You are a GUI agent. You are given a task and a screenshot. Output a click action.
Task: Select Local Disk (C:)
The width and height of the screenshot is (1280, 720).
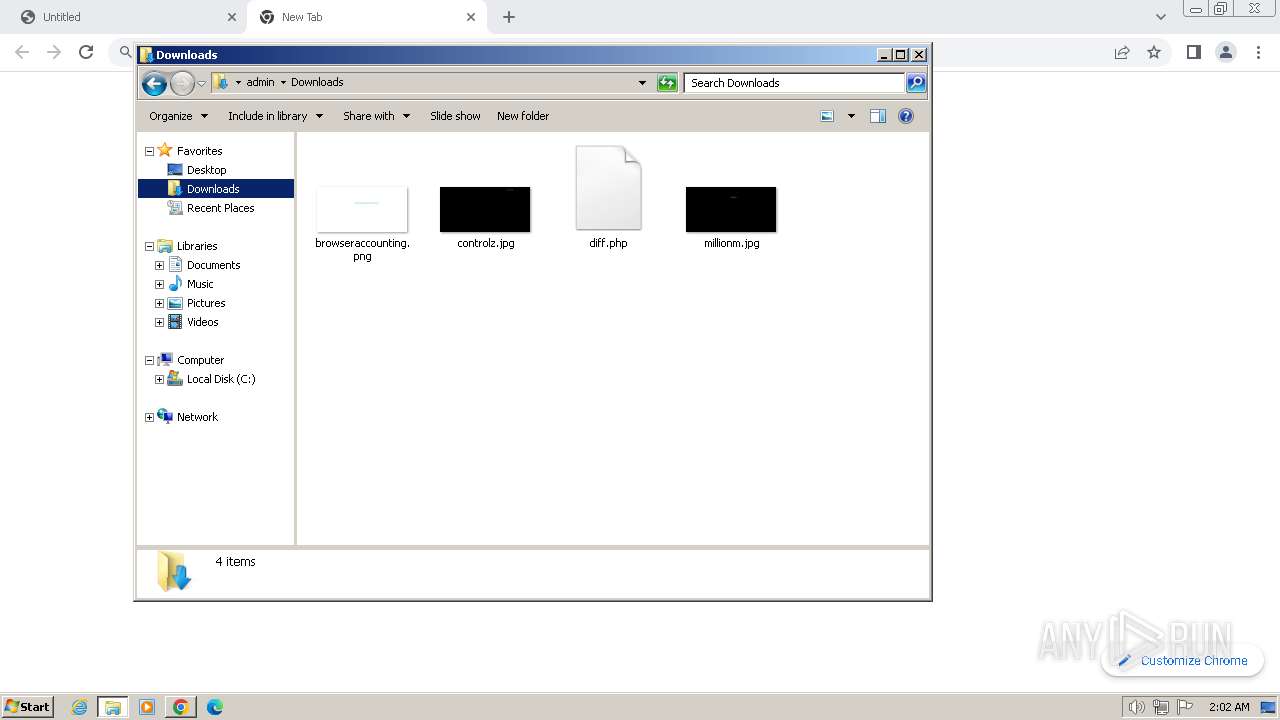pos(220,379)
